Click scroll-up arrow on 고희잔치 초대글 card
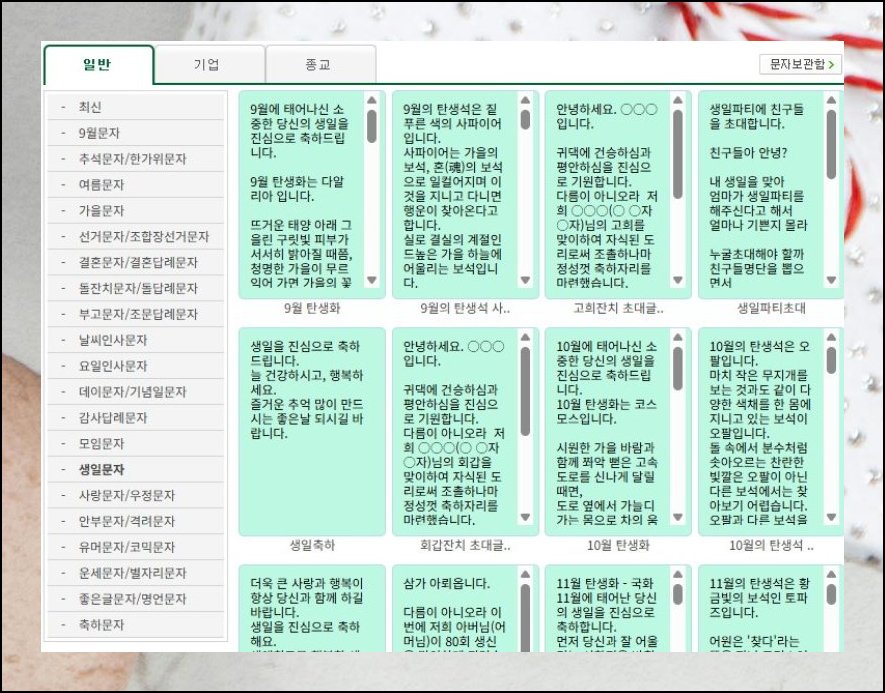 tap(678, 100)
